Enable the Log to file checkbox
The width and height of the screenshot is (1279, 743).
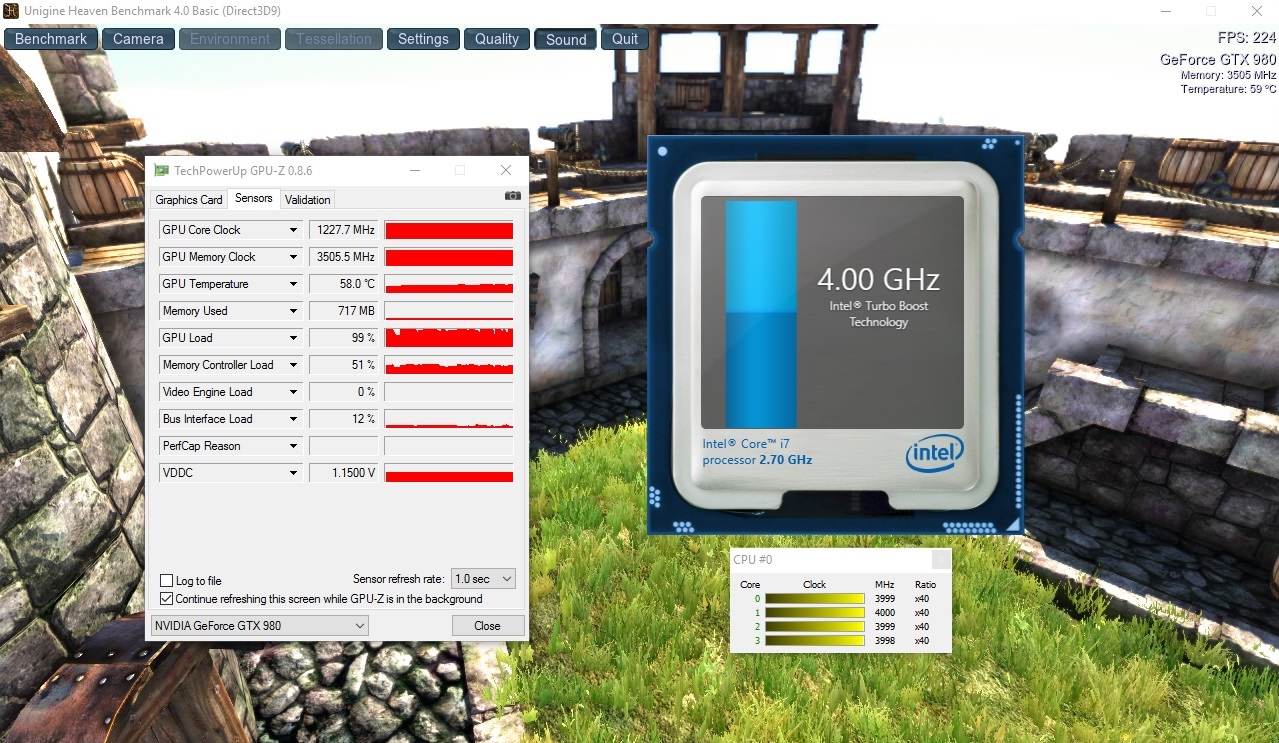click(x=167, y=581)
